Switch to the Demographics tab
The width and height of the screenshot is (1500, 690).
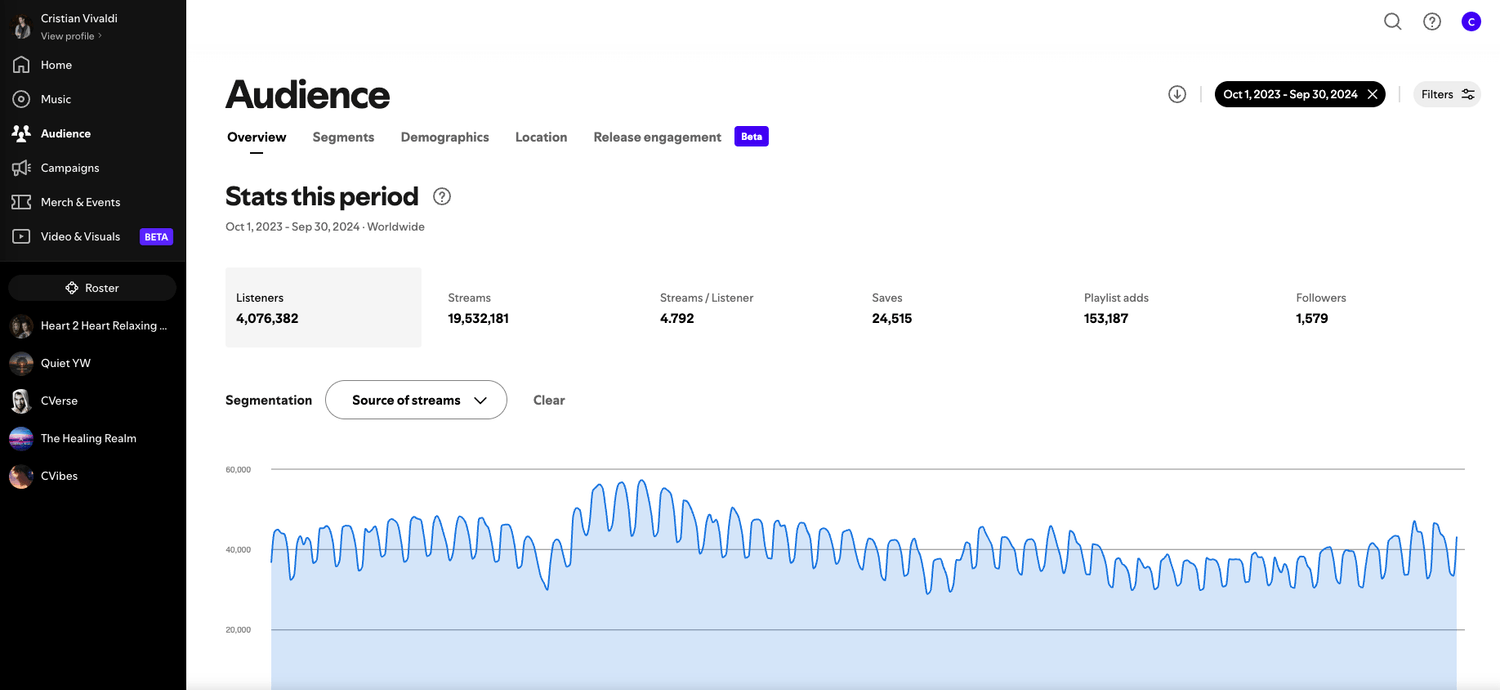[x=445, y=137]
